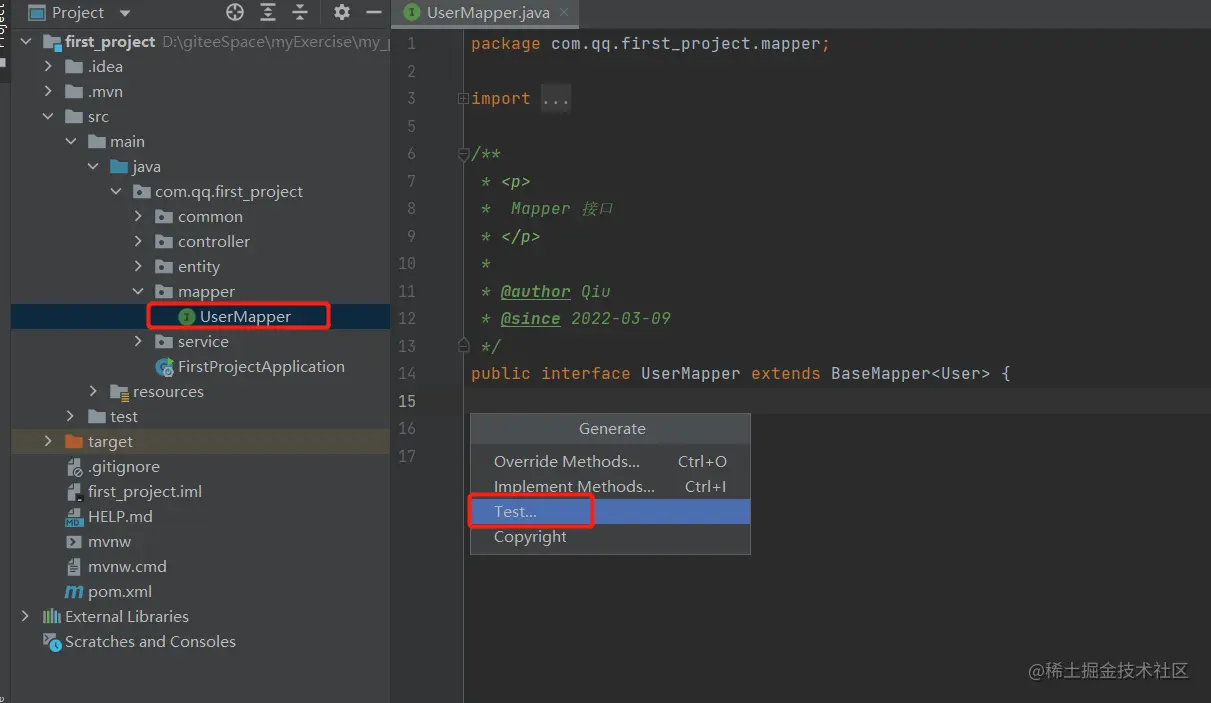
Task: Expand the controller package
Action: click(139, 242)
